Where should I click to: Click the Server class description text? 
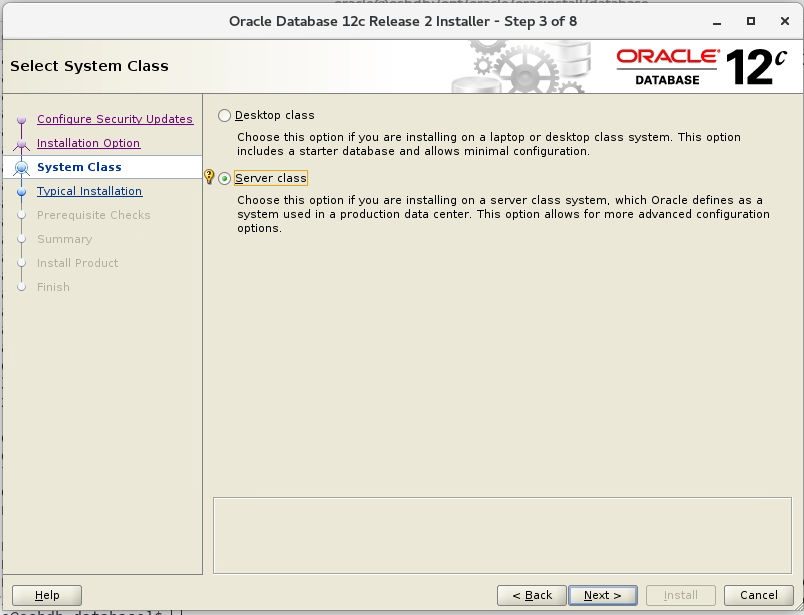(503, 214)
